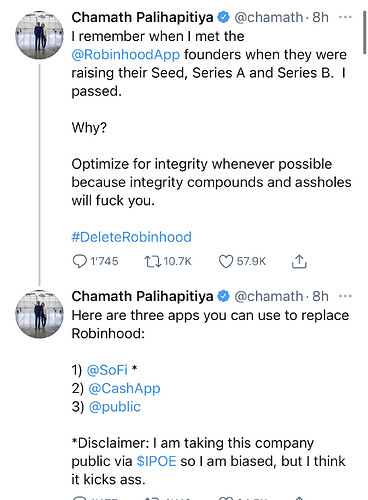Viewport: 368px width, 500px height.
Task: Open @chamath handle on first tweet
Action: 269,17
